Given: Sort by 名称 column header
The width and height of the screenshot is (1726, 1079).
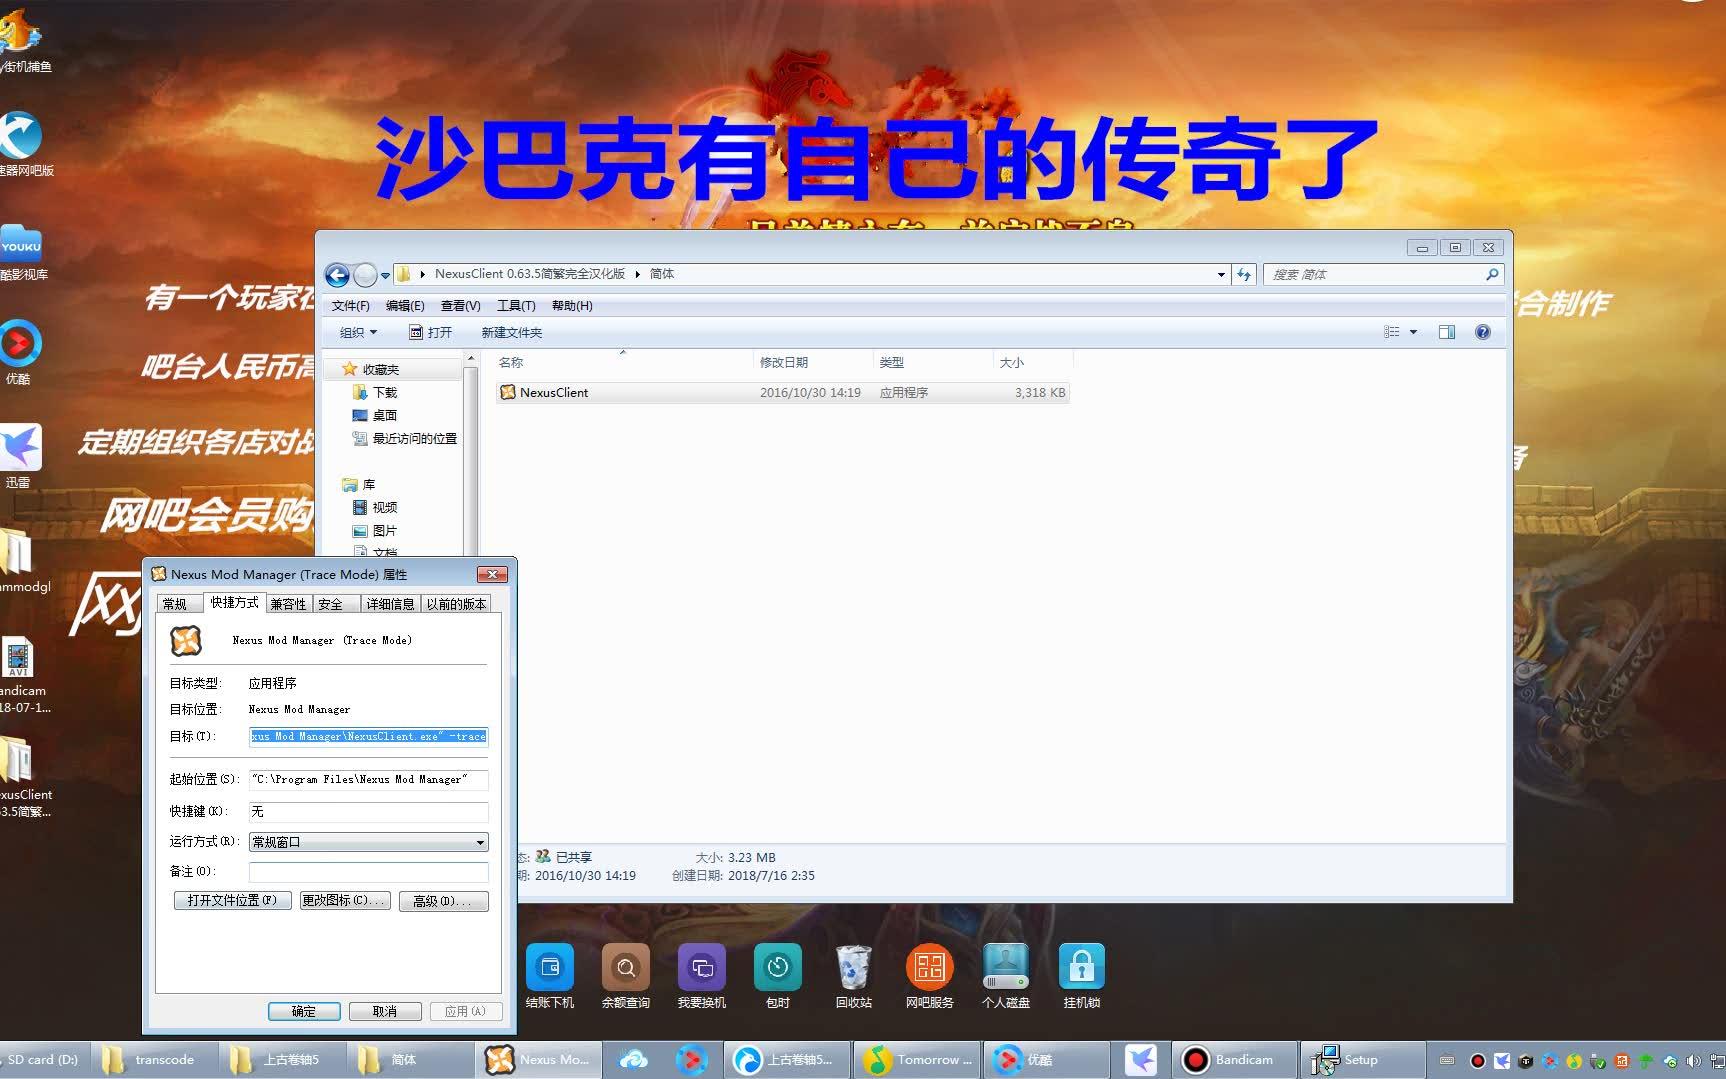Looking at the screenshot, I should coord(622,362).
